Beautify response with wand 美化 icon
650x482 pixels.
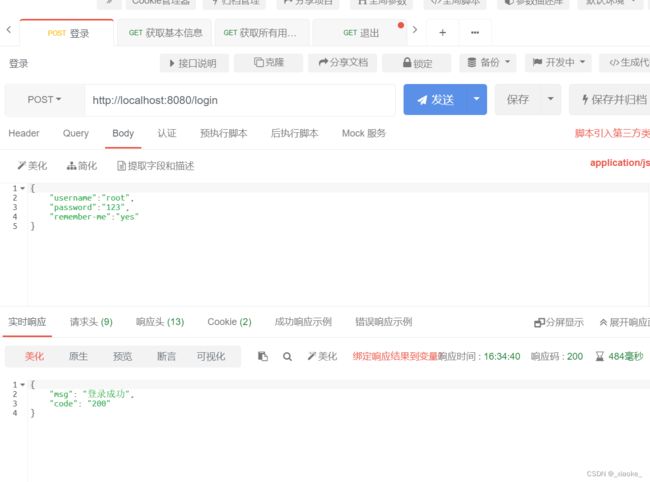point(323,356)
